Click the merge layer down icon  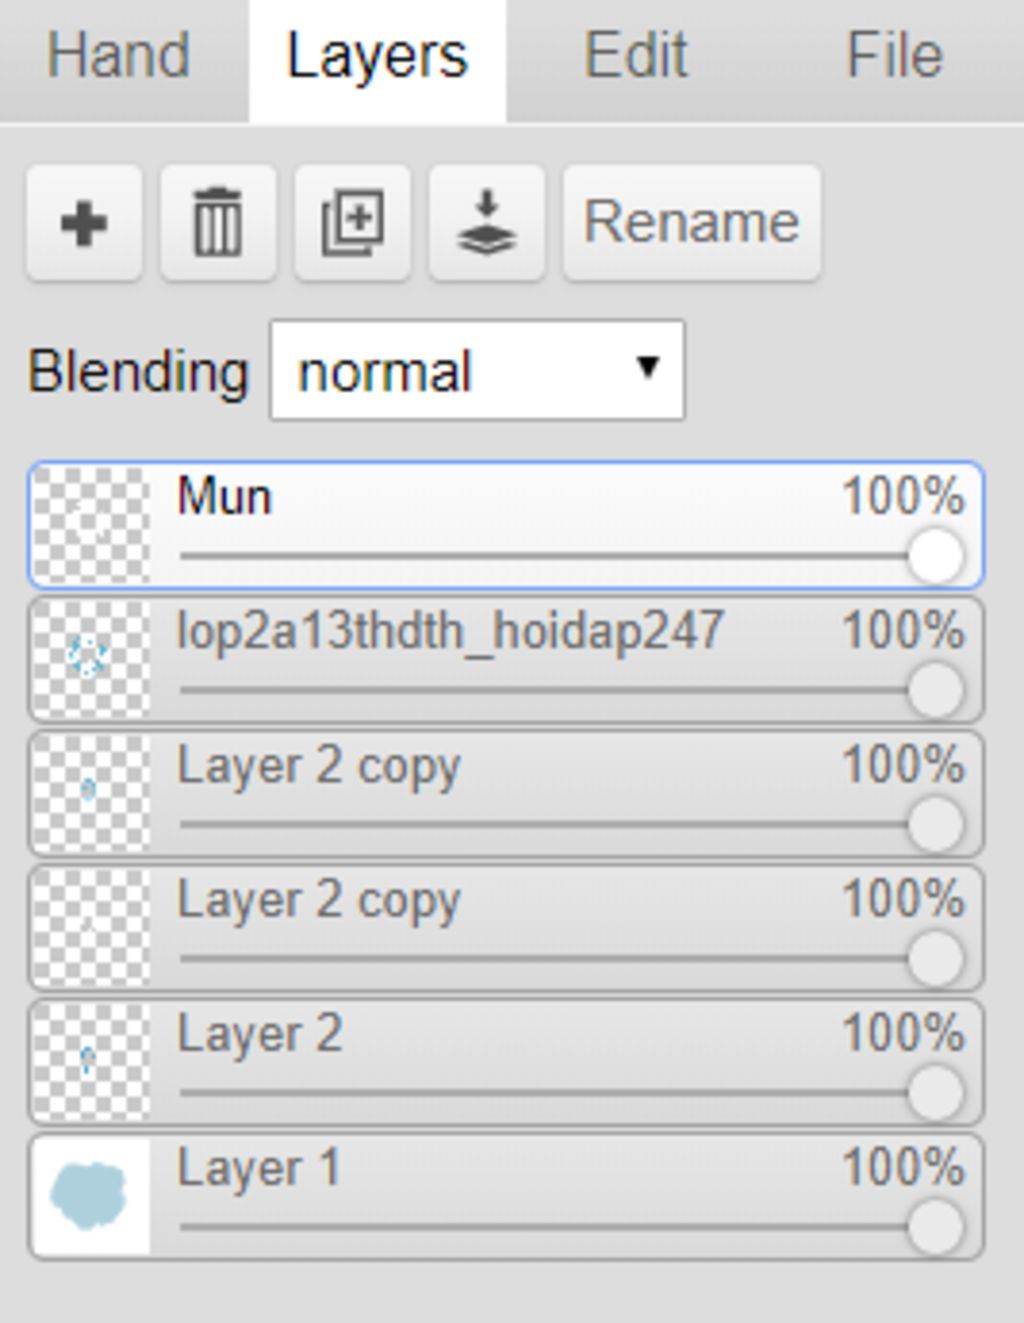click(x=486, y=222)
